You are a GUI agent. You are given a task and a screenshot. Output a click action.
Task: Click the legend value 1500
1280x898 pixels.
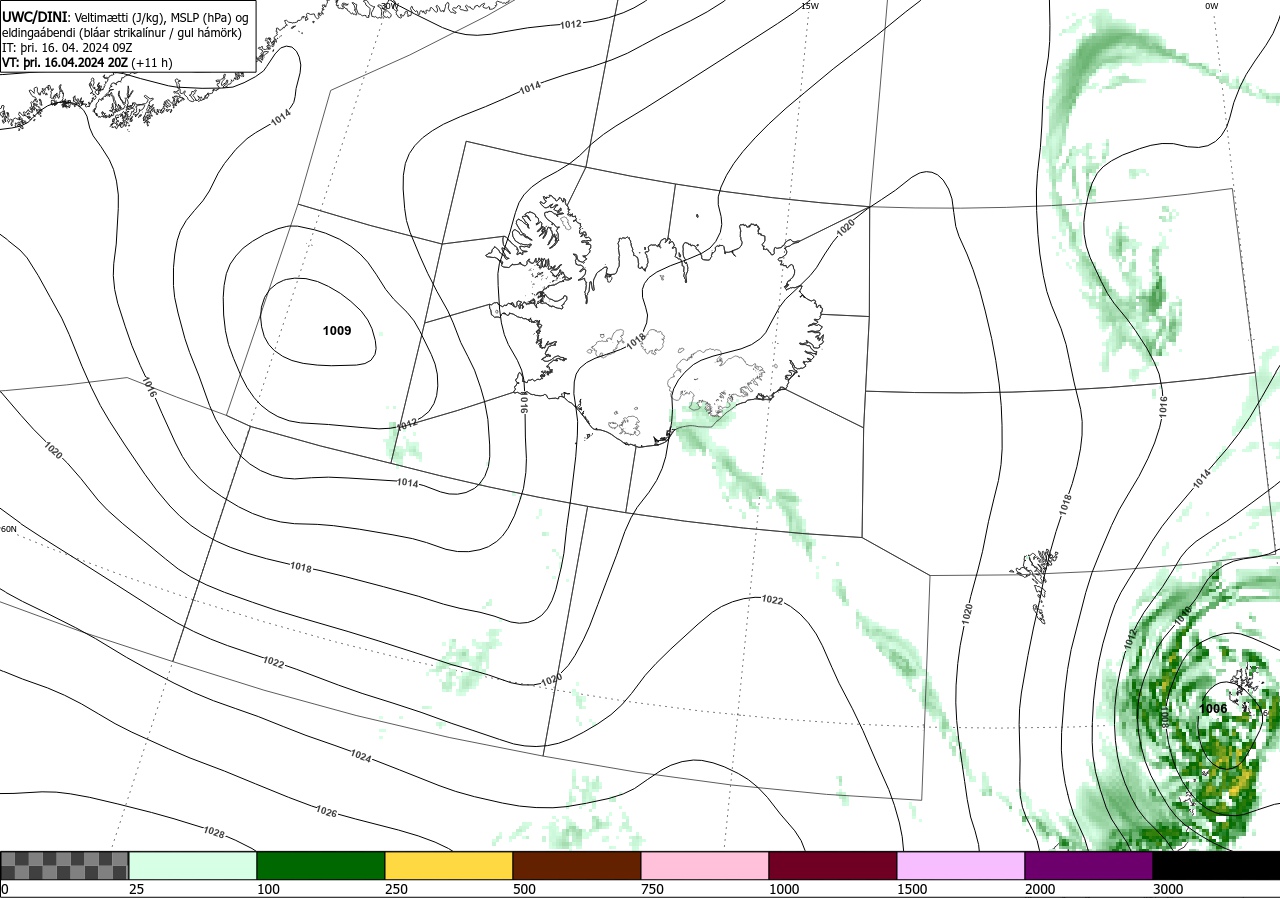[911, 889]
